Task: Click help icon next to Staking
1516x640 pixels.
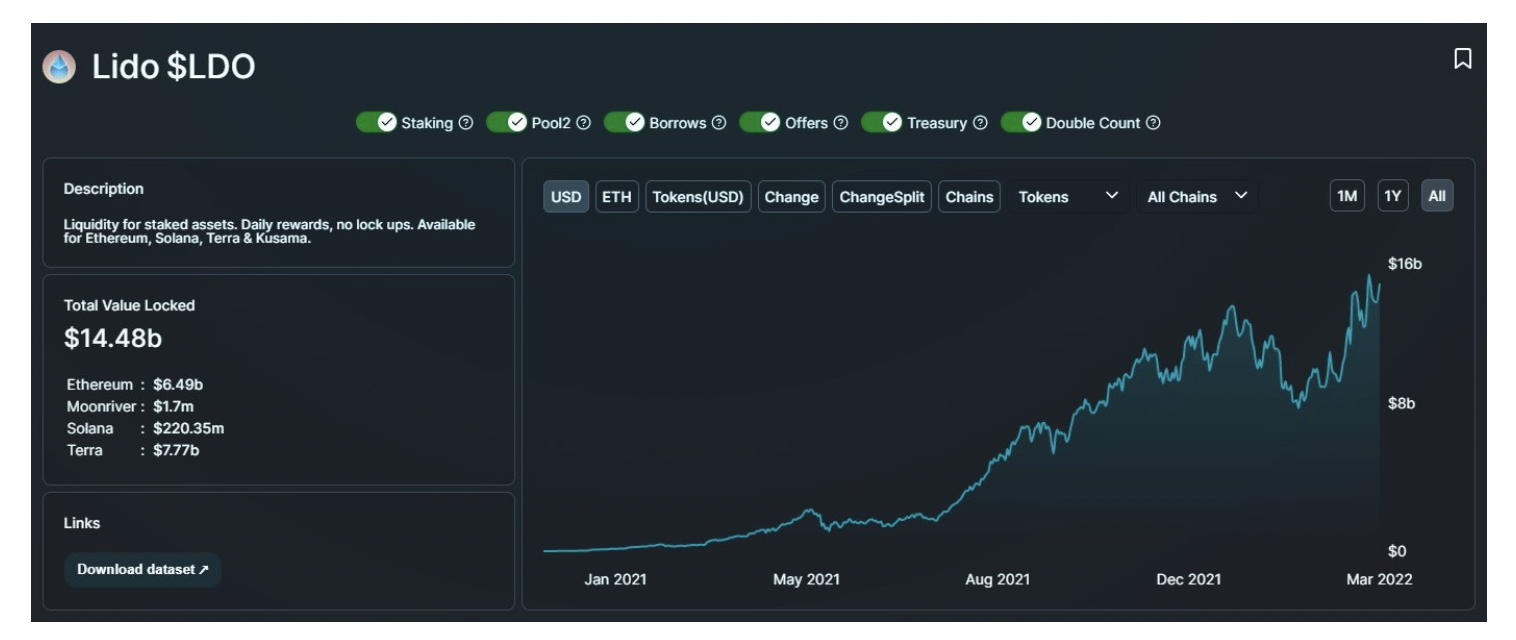Action: click(x=465, y=123)
